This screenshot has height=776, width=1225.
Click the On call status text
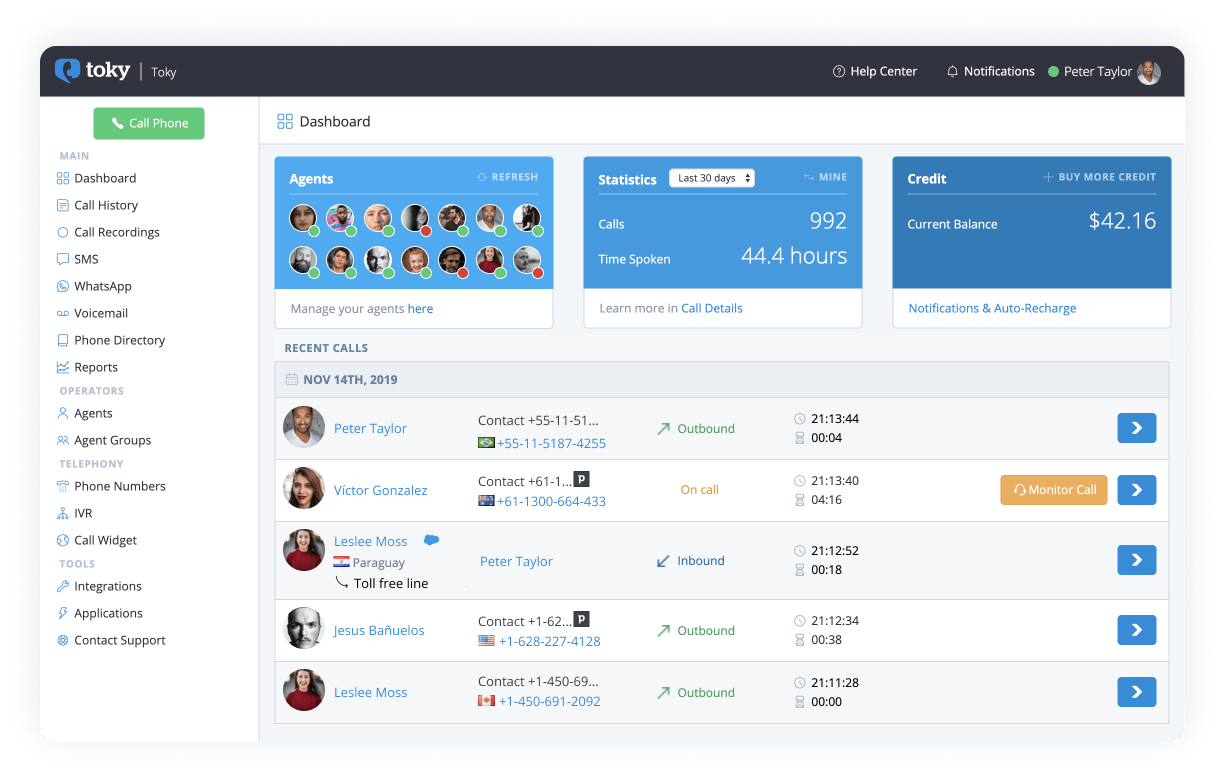pos(700,490)
